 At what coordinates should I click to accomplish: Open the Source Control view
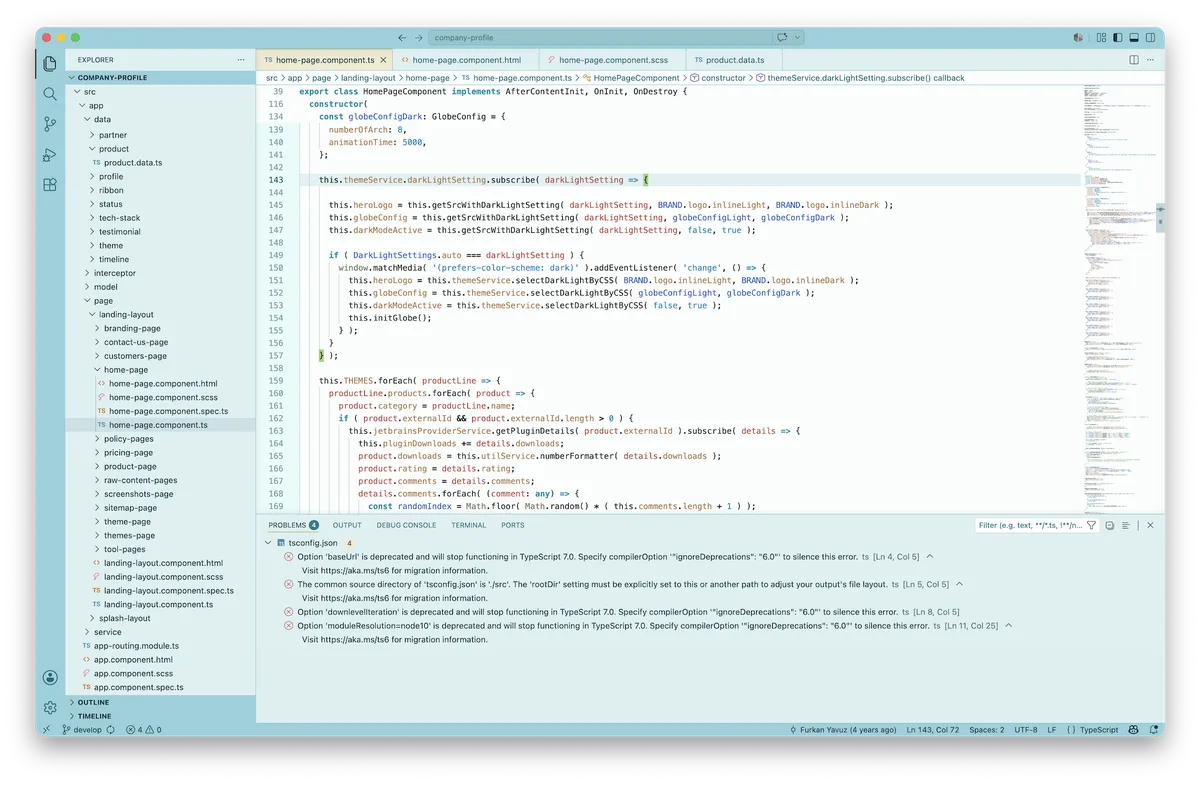click(50, 124)
